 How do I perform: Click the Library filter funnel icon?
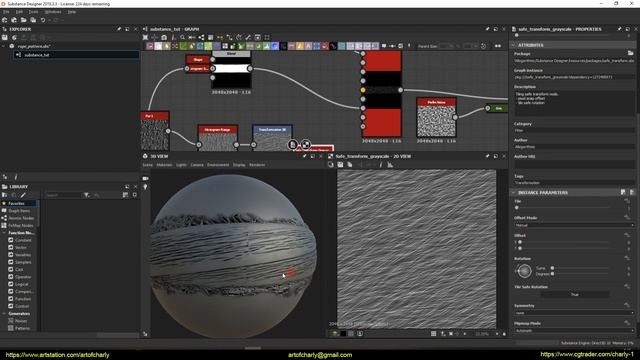tap(87, 195)
